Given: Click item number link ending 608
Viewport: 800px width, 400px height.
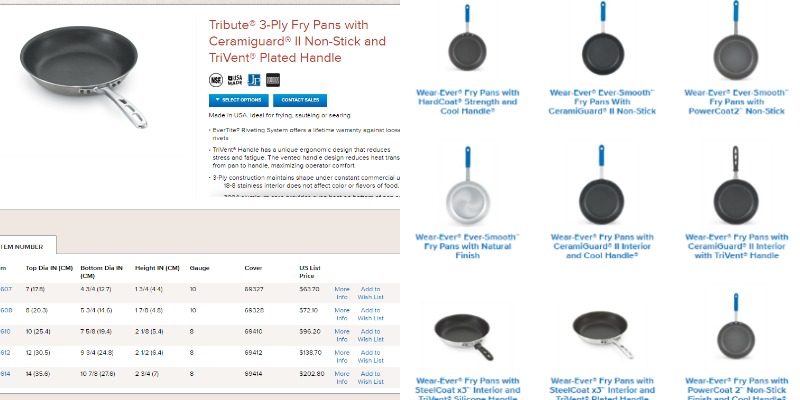Looking at the screenshot, I should pos(5,310).
